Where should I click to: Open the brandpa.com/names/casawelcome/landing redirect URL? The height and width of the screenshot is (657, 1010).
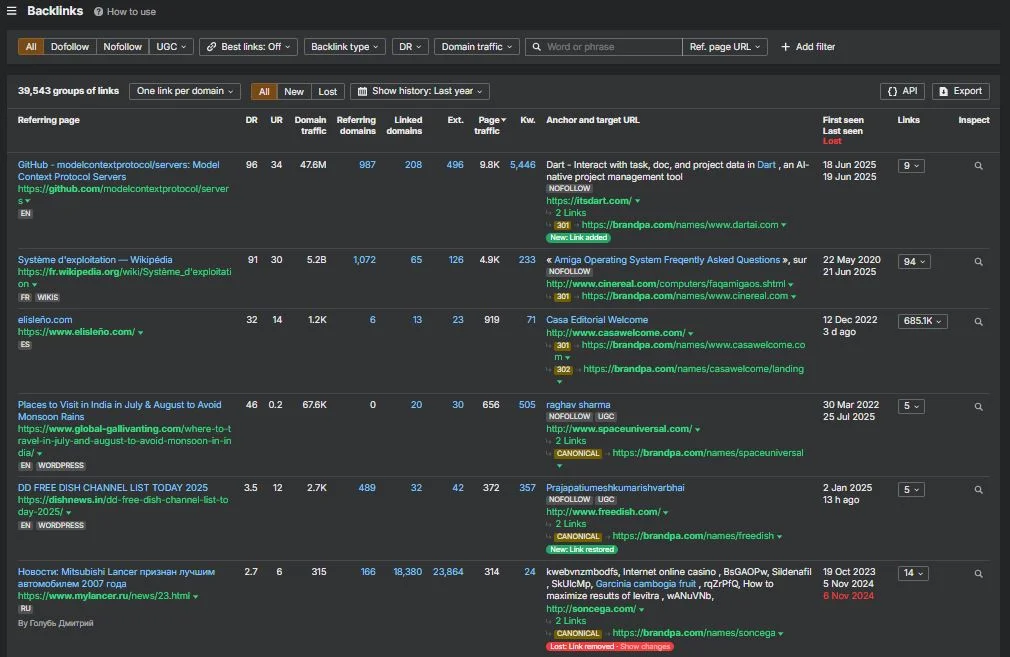(x=693, y=368)
